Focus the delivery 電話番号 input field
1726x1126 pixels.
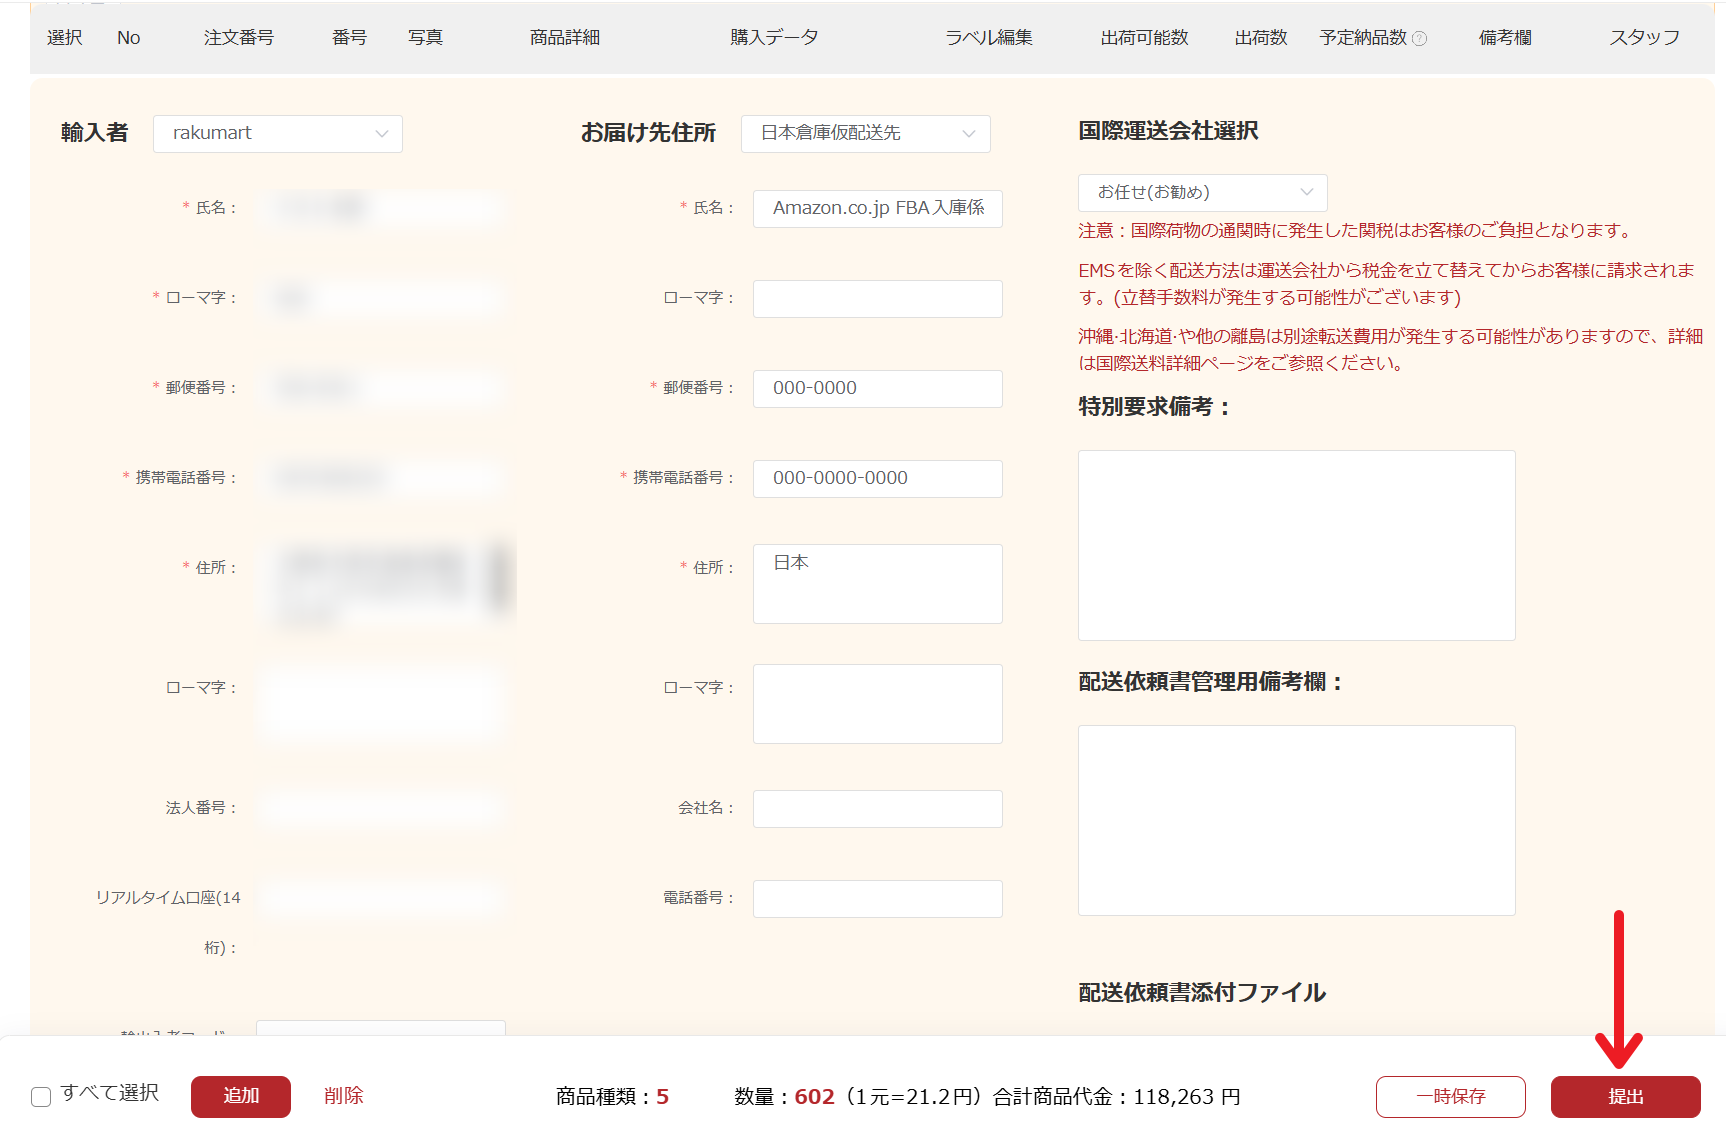pyautogui.click(x=877, y=899)
